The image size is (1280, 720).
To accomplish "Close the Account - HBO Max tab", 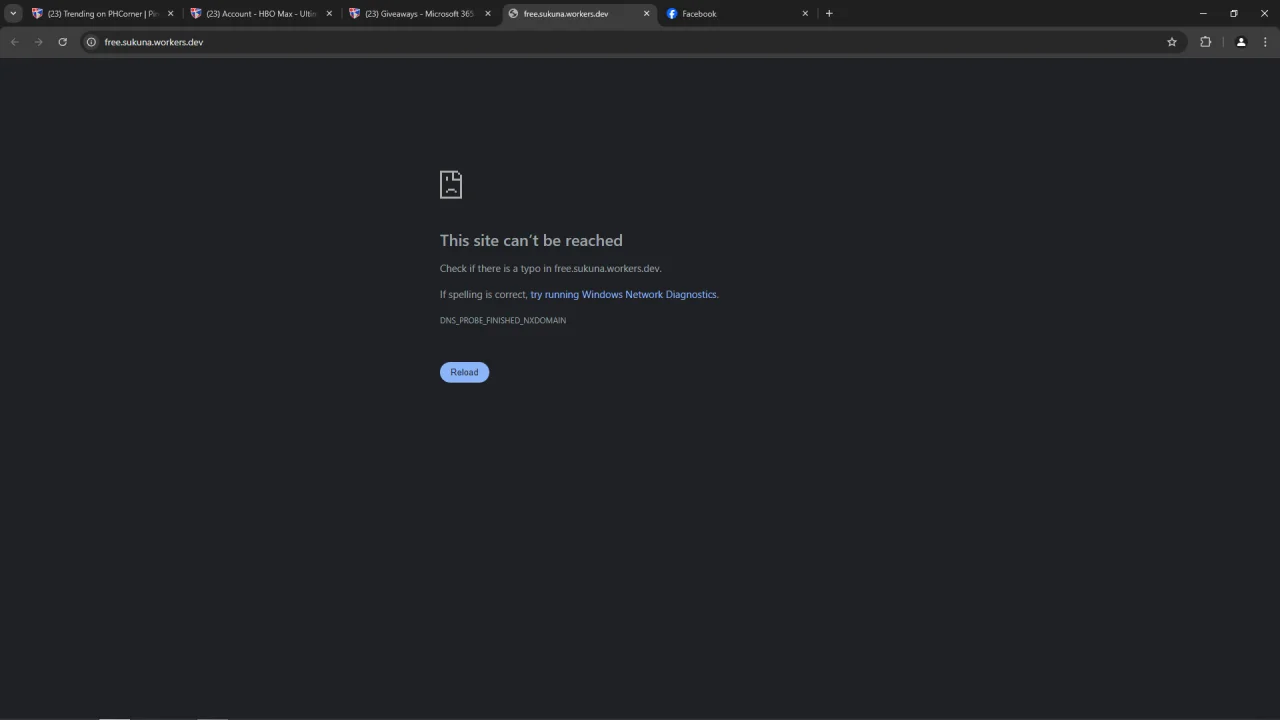I will [x=329, y=14].
